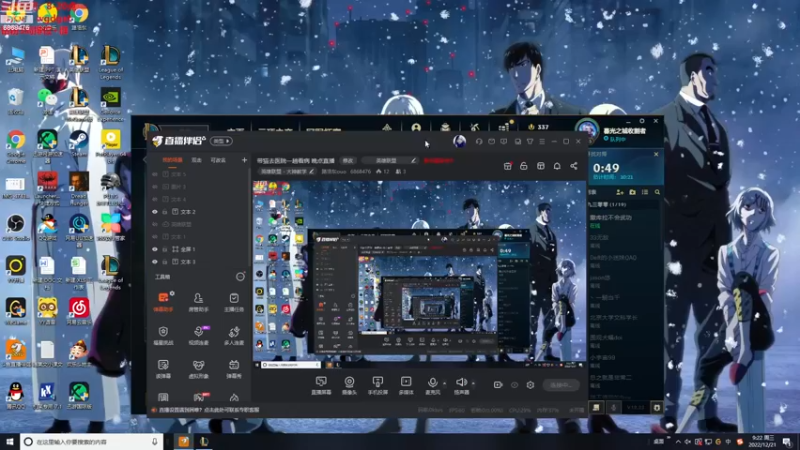Click the bottom customer-service notice link

209,410
